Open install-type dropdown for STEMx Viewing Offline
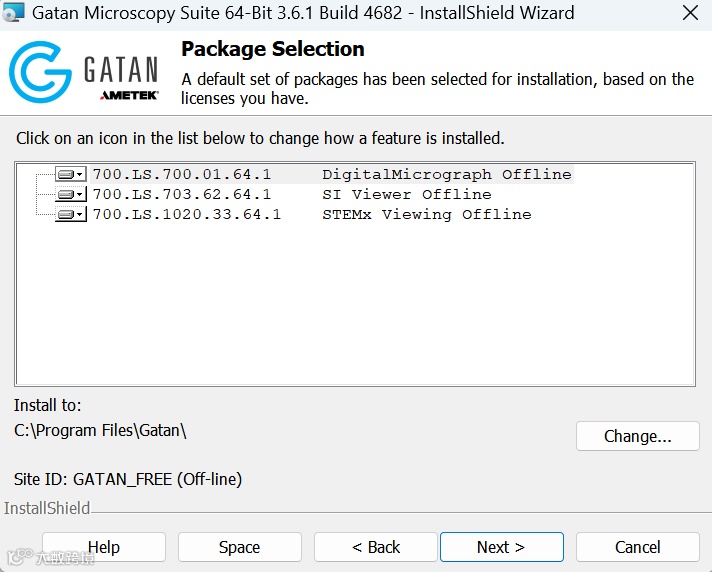The height and width of the screenshot is (572, 712). pyautogui.click(x=71, y=214)
